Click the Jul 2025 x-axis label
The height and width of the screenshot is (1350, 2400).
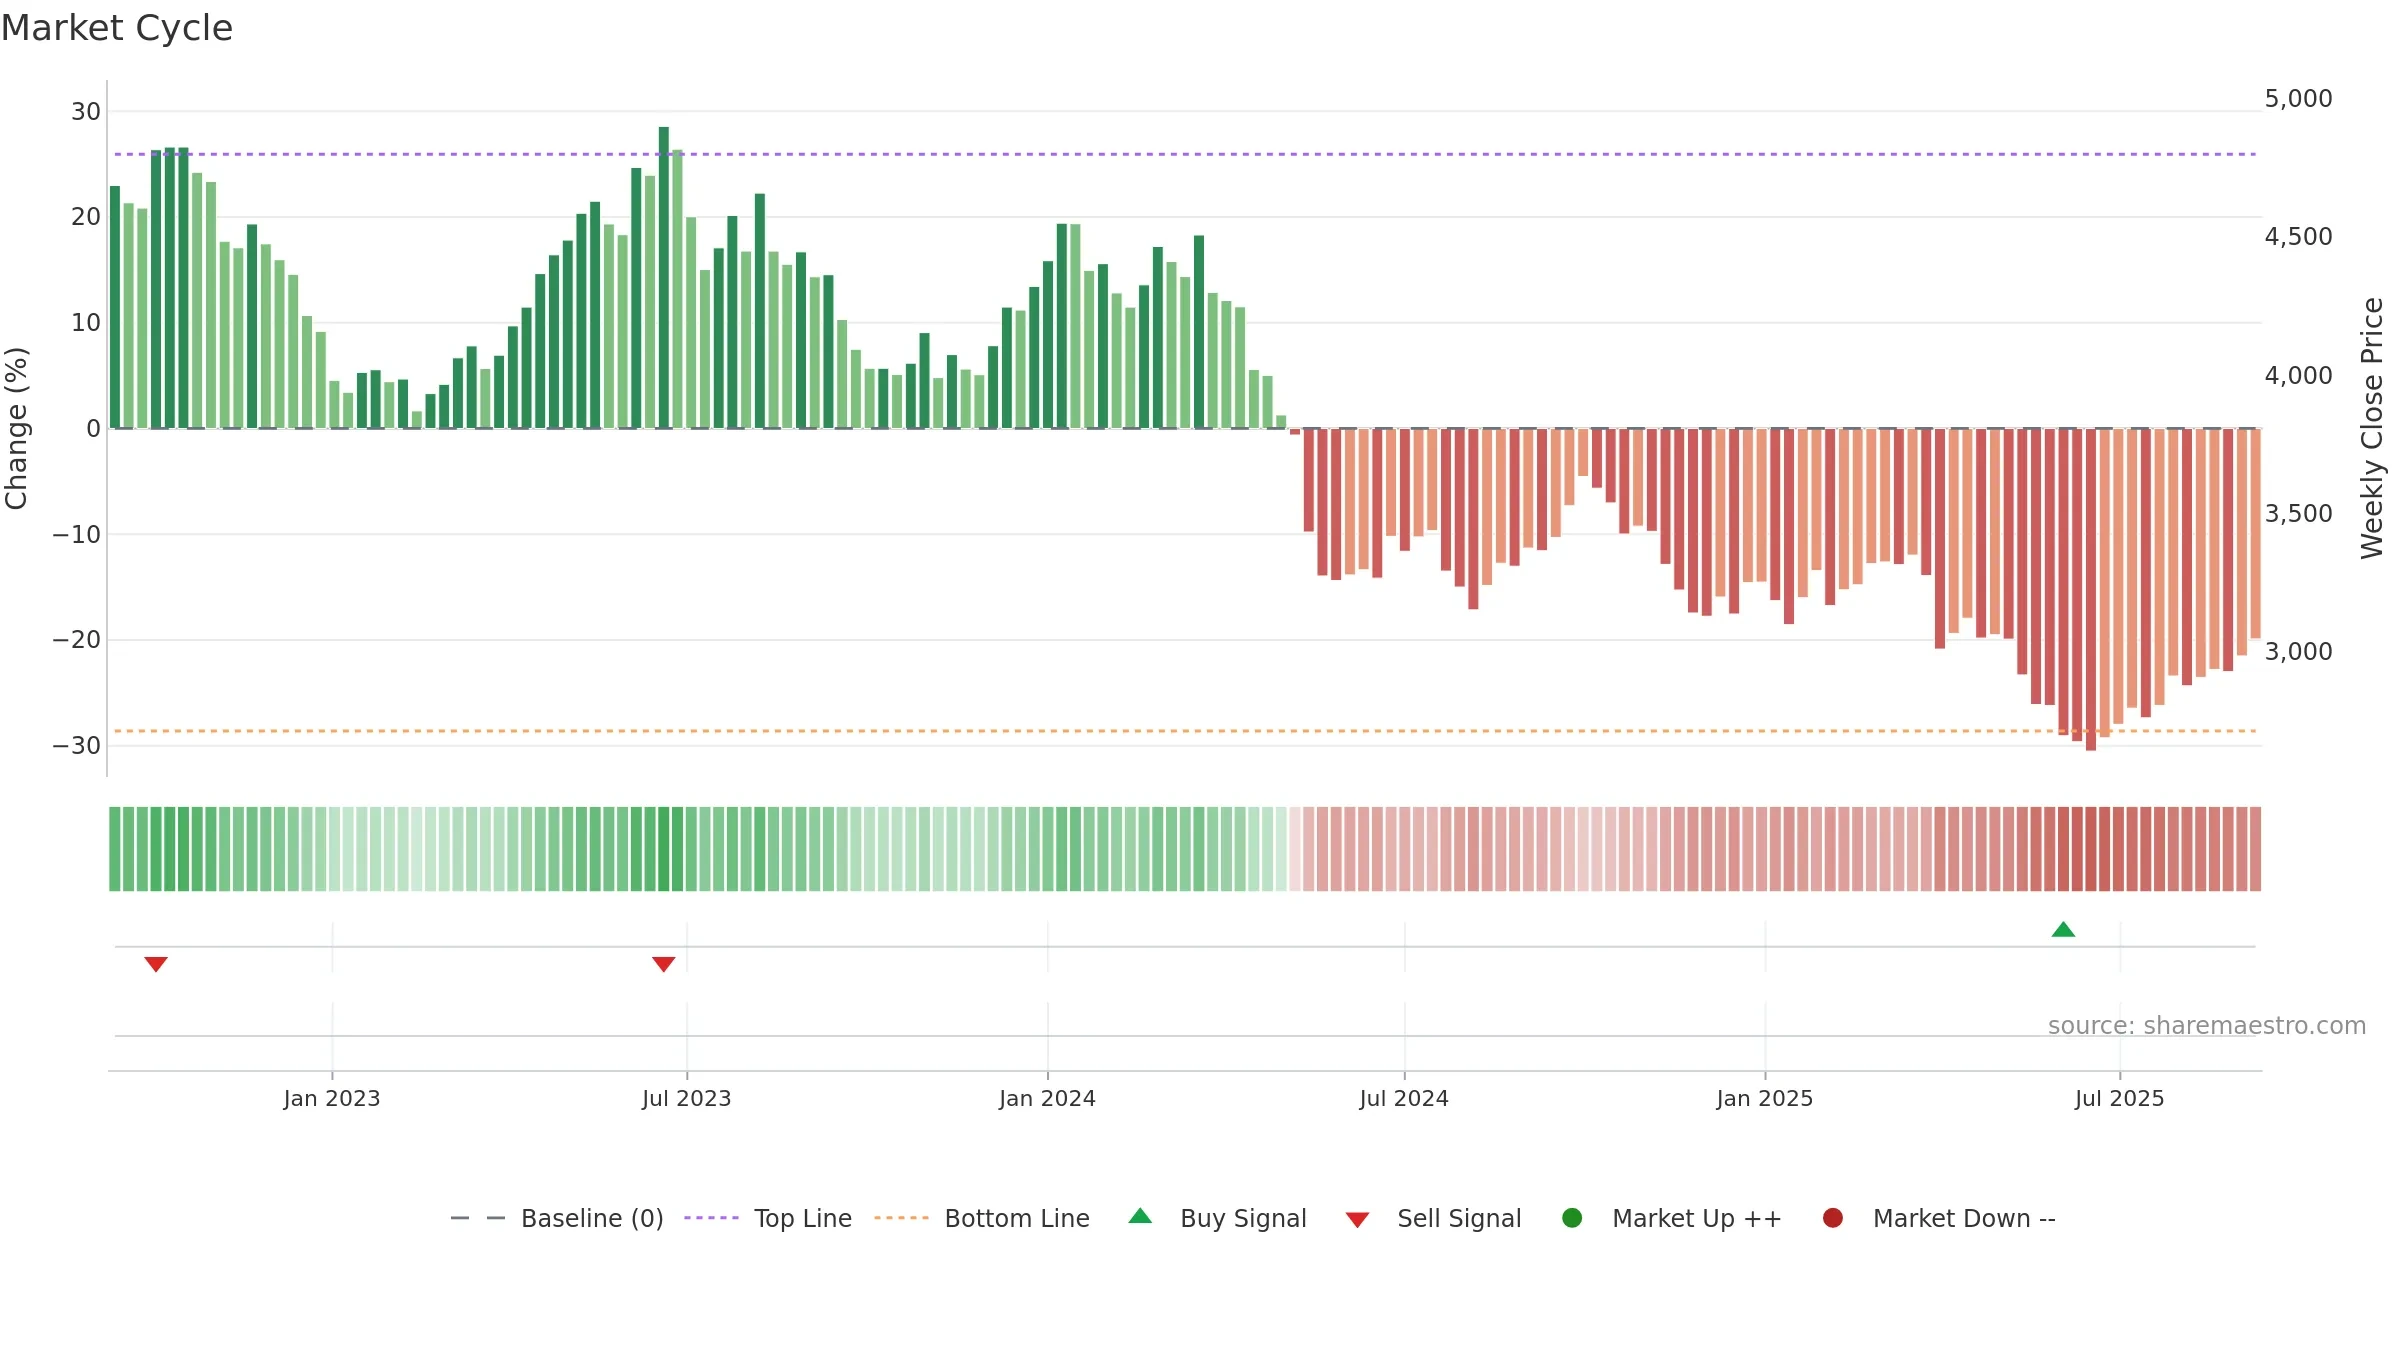pos(2120,1099)
